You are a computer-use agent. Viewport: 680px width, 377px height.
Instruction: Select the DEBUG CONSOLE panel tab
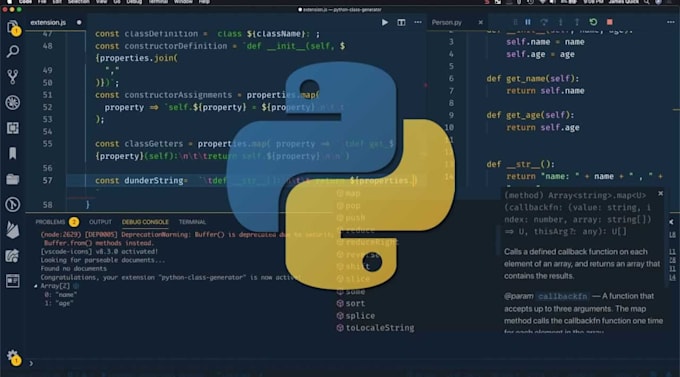(x=145, y=222)
